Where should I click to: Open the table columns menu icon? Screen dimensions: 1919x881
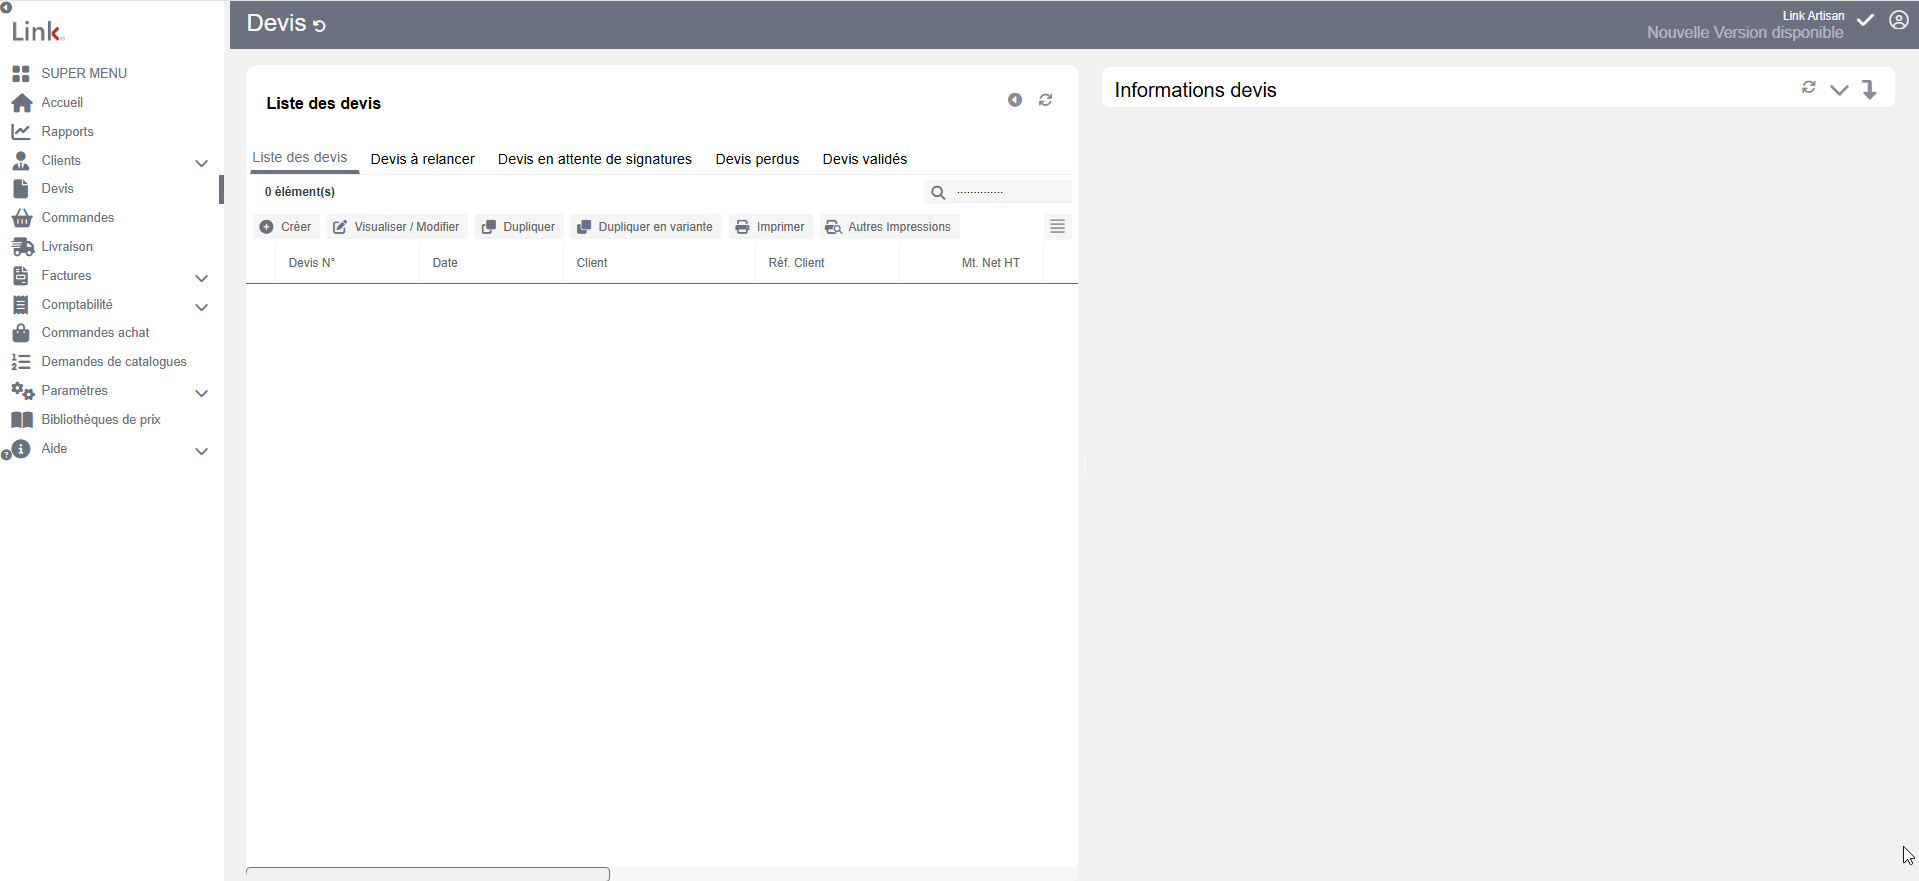click(1057, 227)
